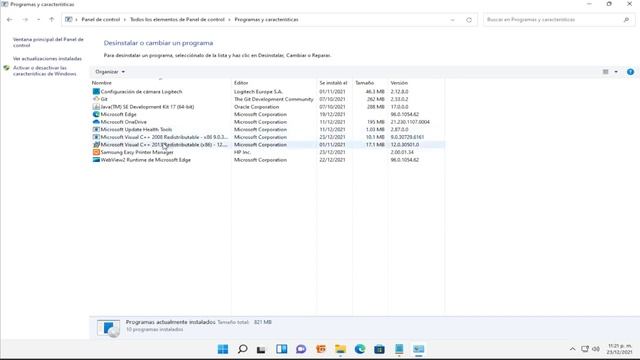Screen dimensions: 640x360
Task: Click the HP Inc. publisher cell
Action: 242,152
